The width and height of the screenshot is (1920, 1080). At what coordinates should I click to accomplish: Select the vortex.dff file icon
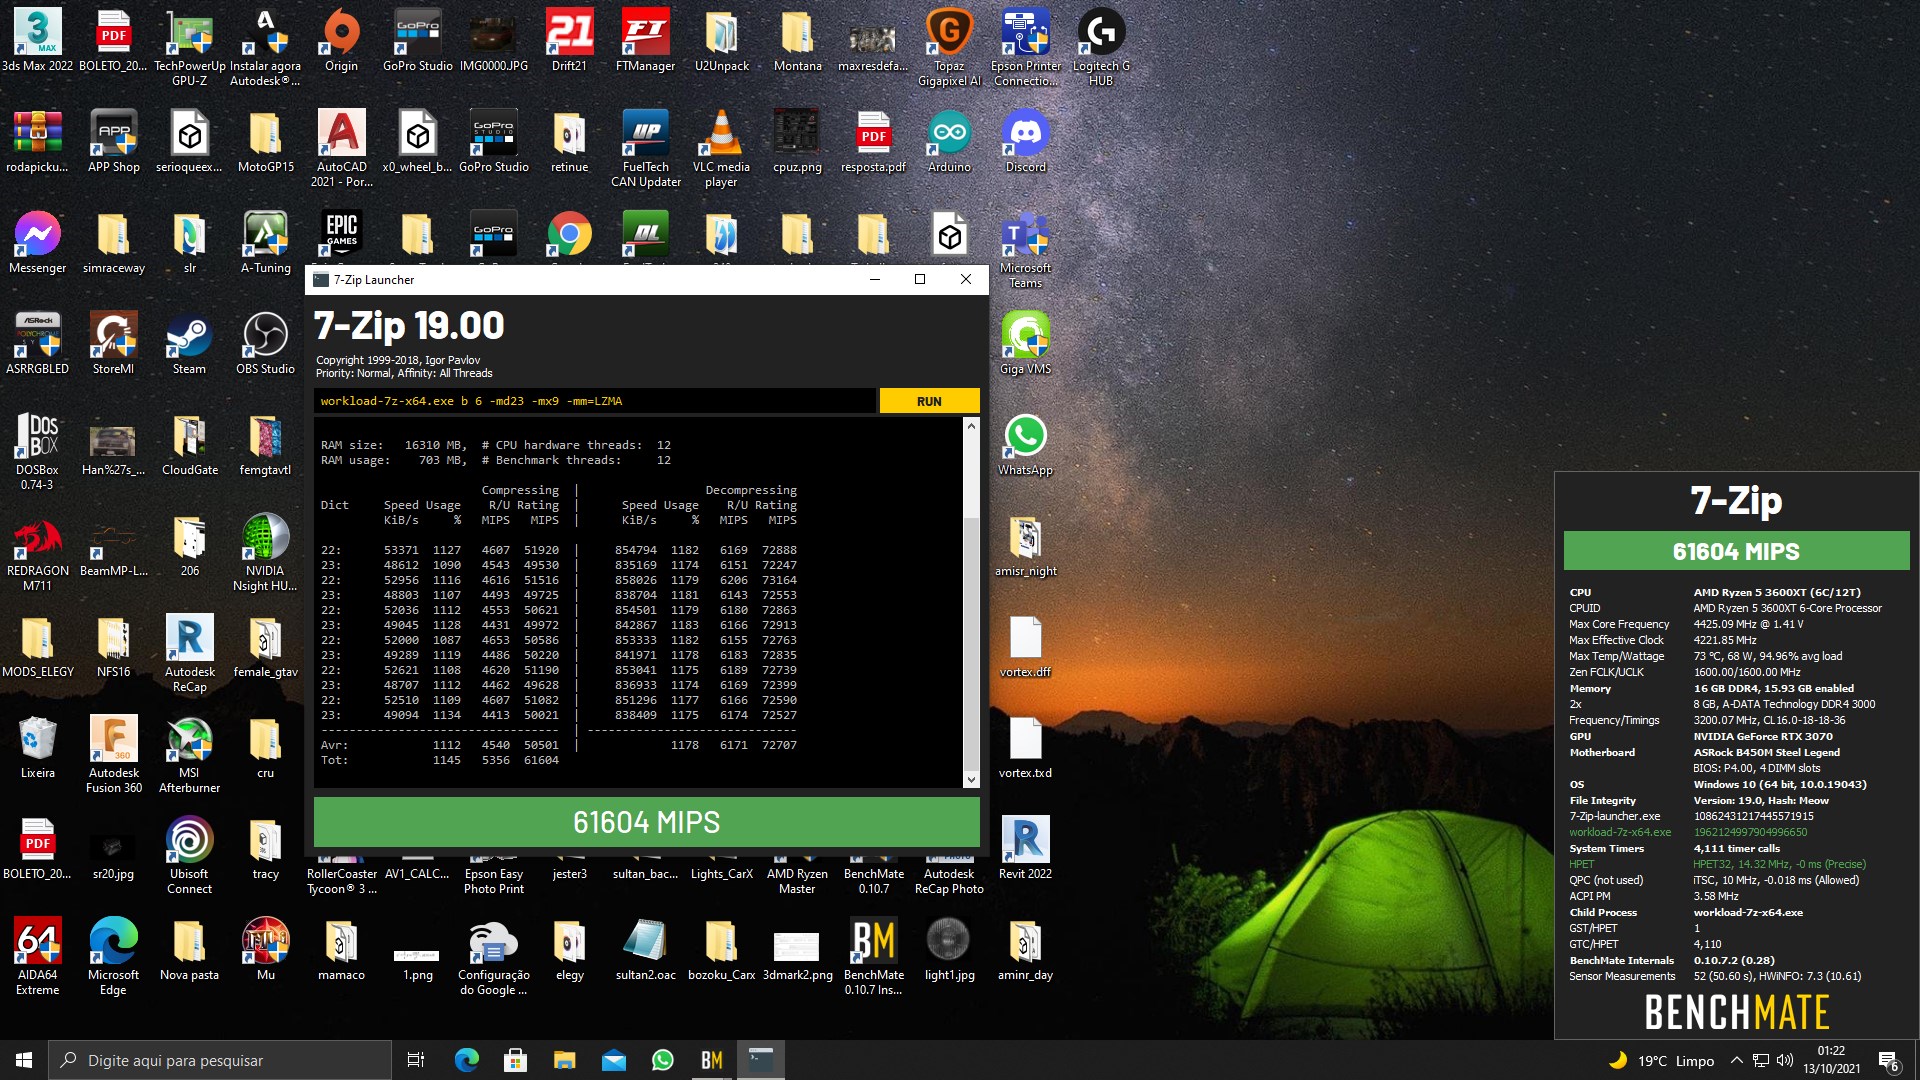pos(1025,647)
